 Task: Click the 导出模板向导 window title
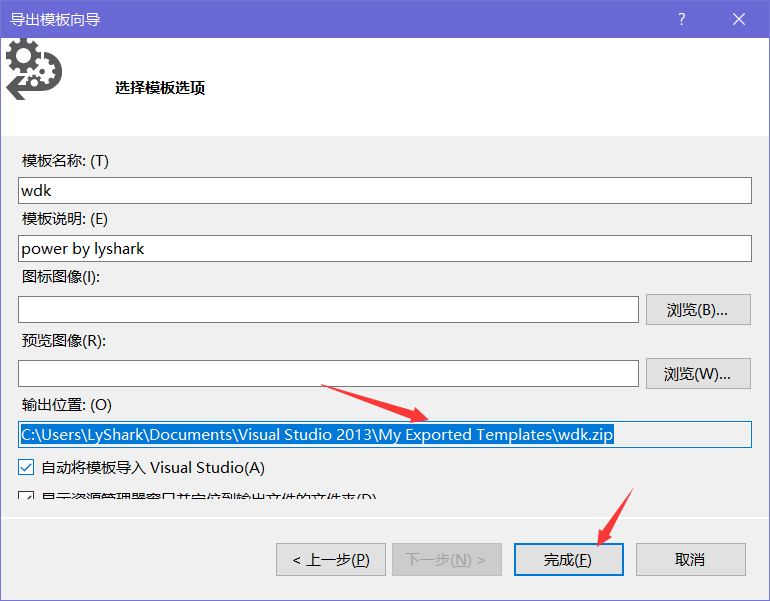[55, 19]
